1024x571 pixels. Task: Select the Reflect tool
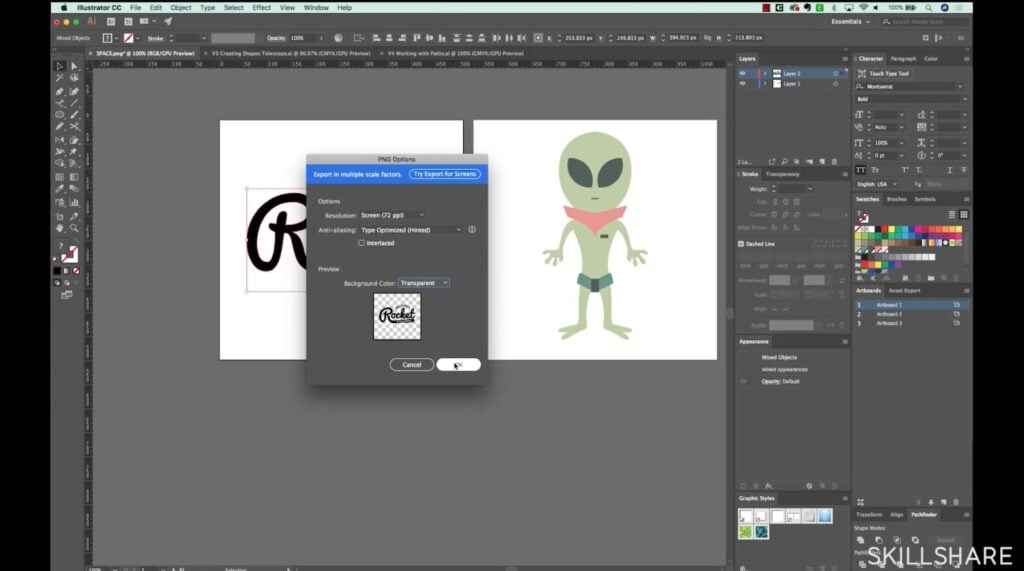(x=59, y=140)
